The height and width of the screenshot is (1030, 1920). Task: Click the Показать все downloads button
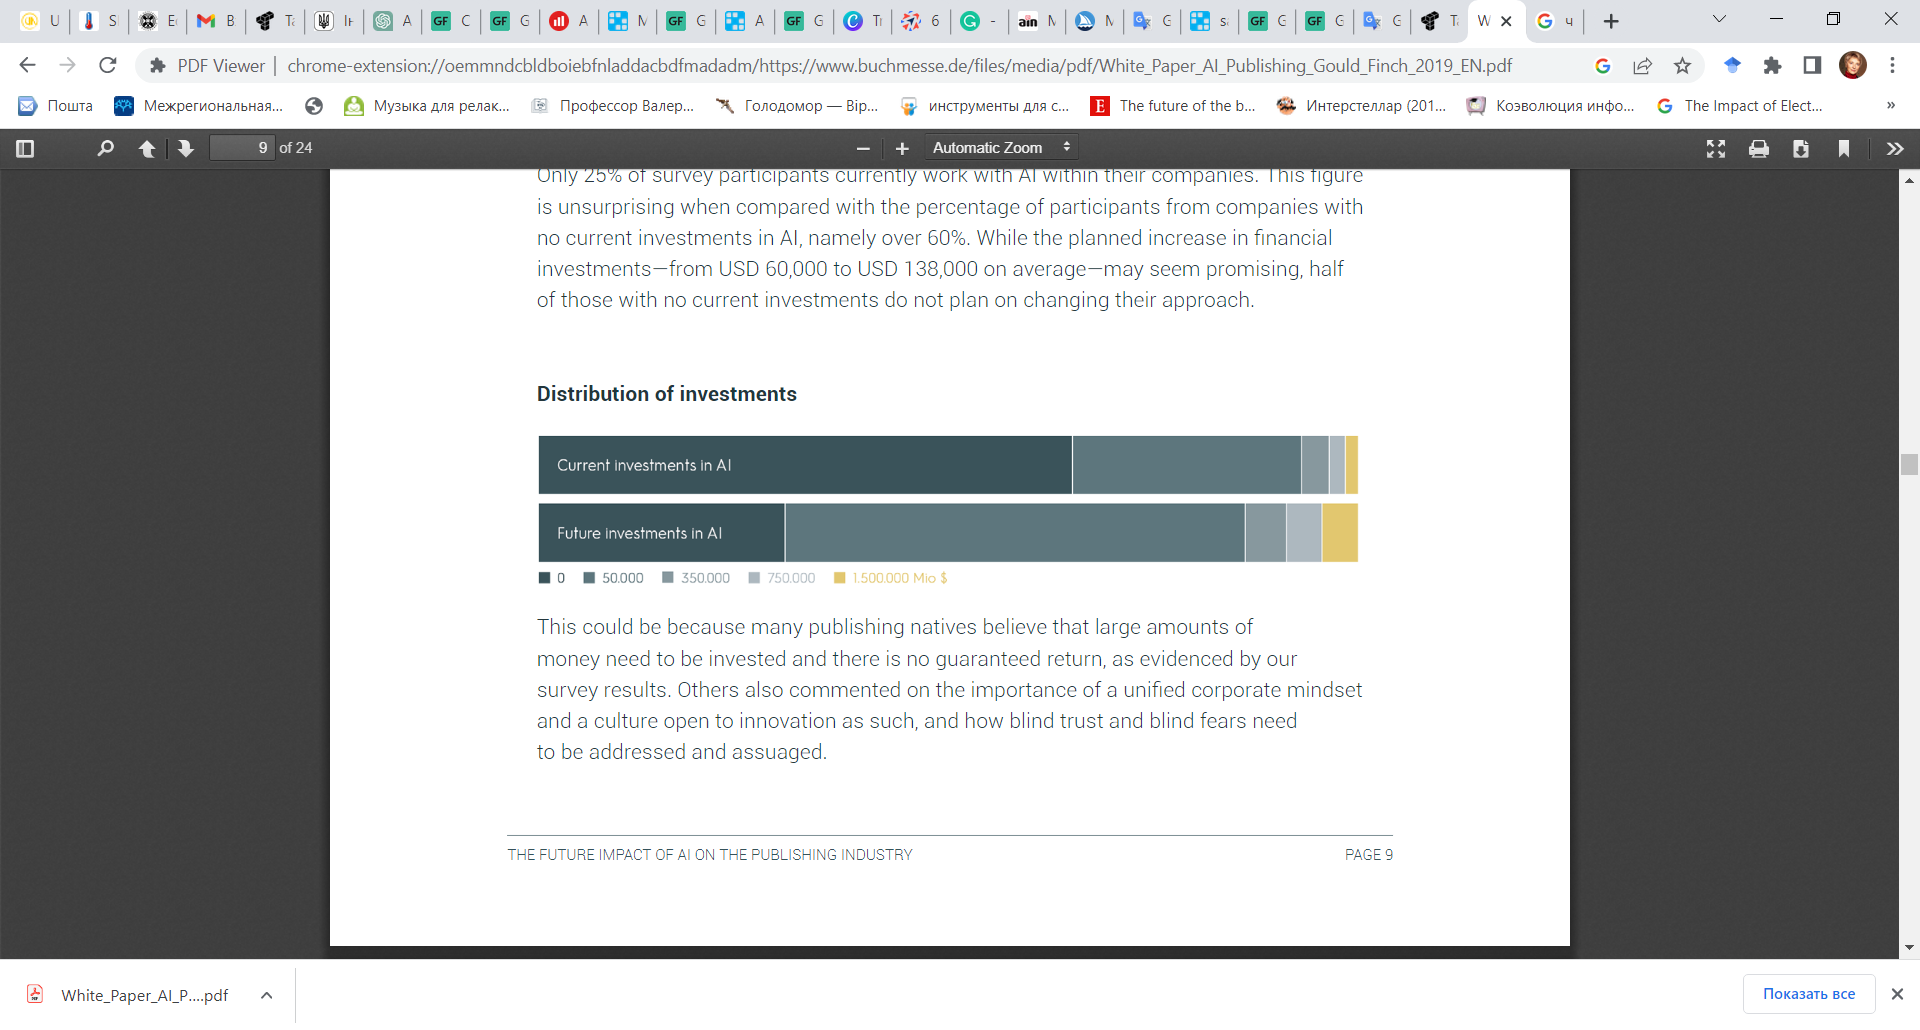pos(1809,994)
